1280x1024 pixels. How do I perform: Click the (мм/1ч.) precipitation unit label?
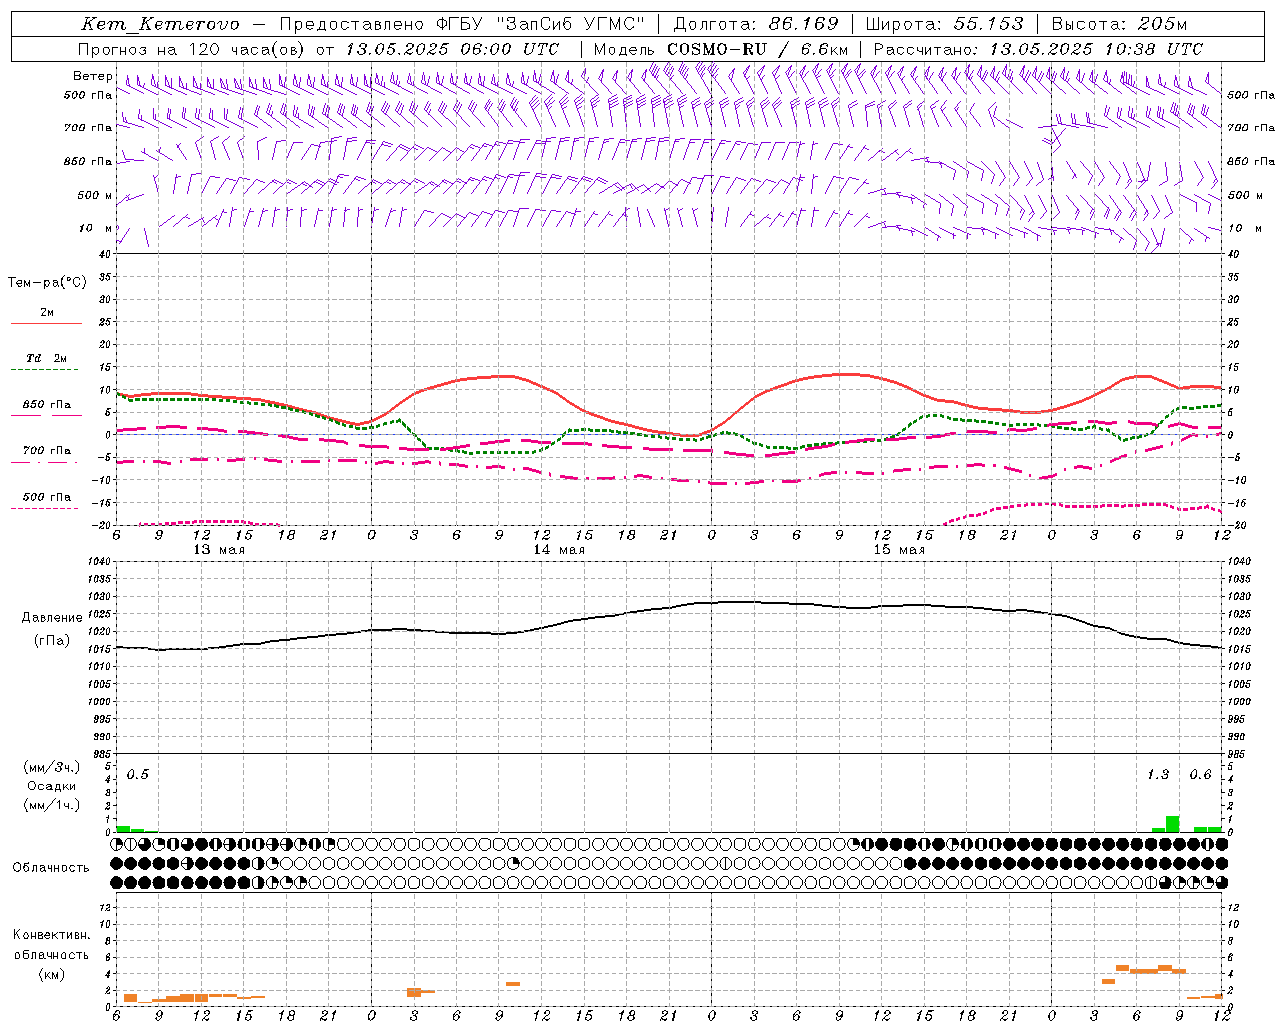pos(52,805)
